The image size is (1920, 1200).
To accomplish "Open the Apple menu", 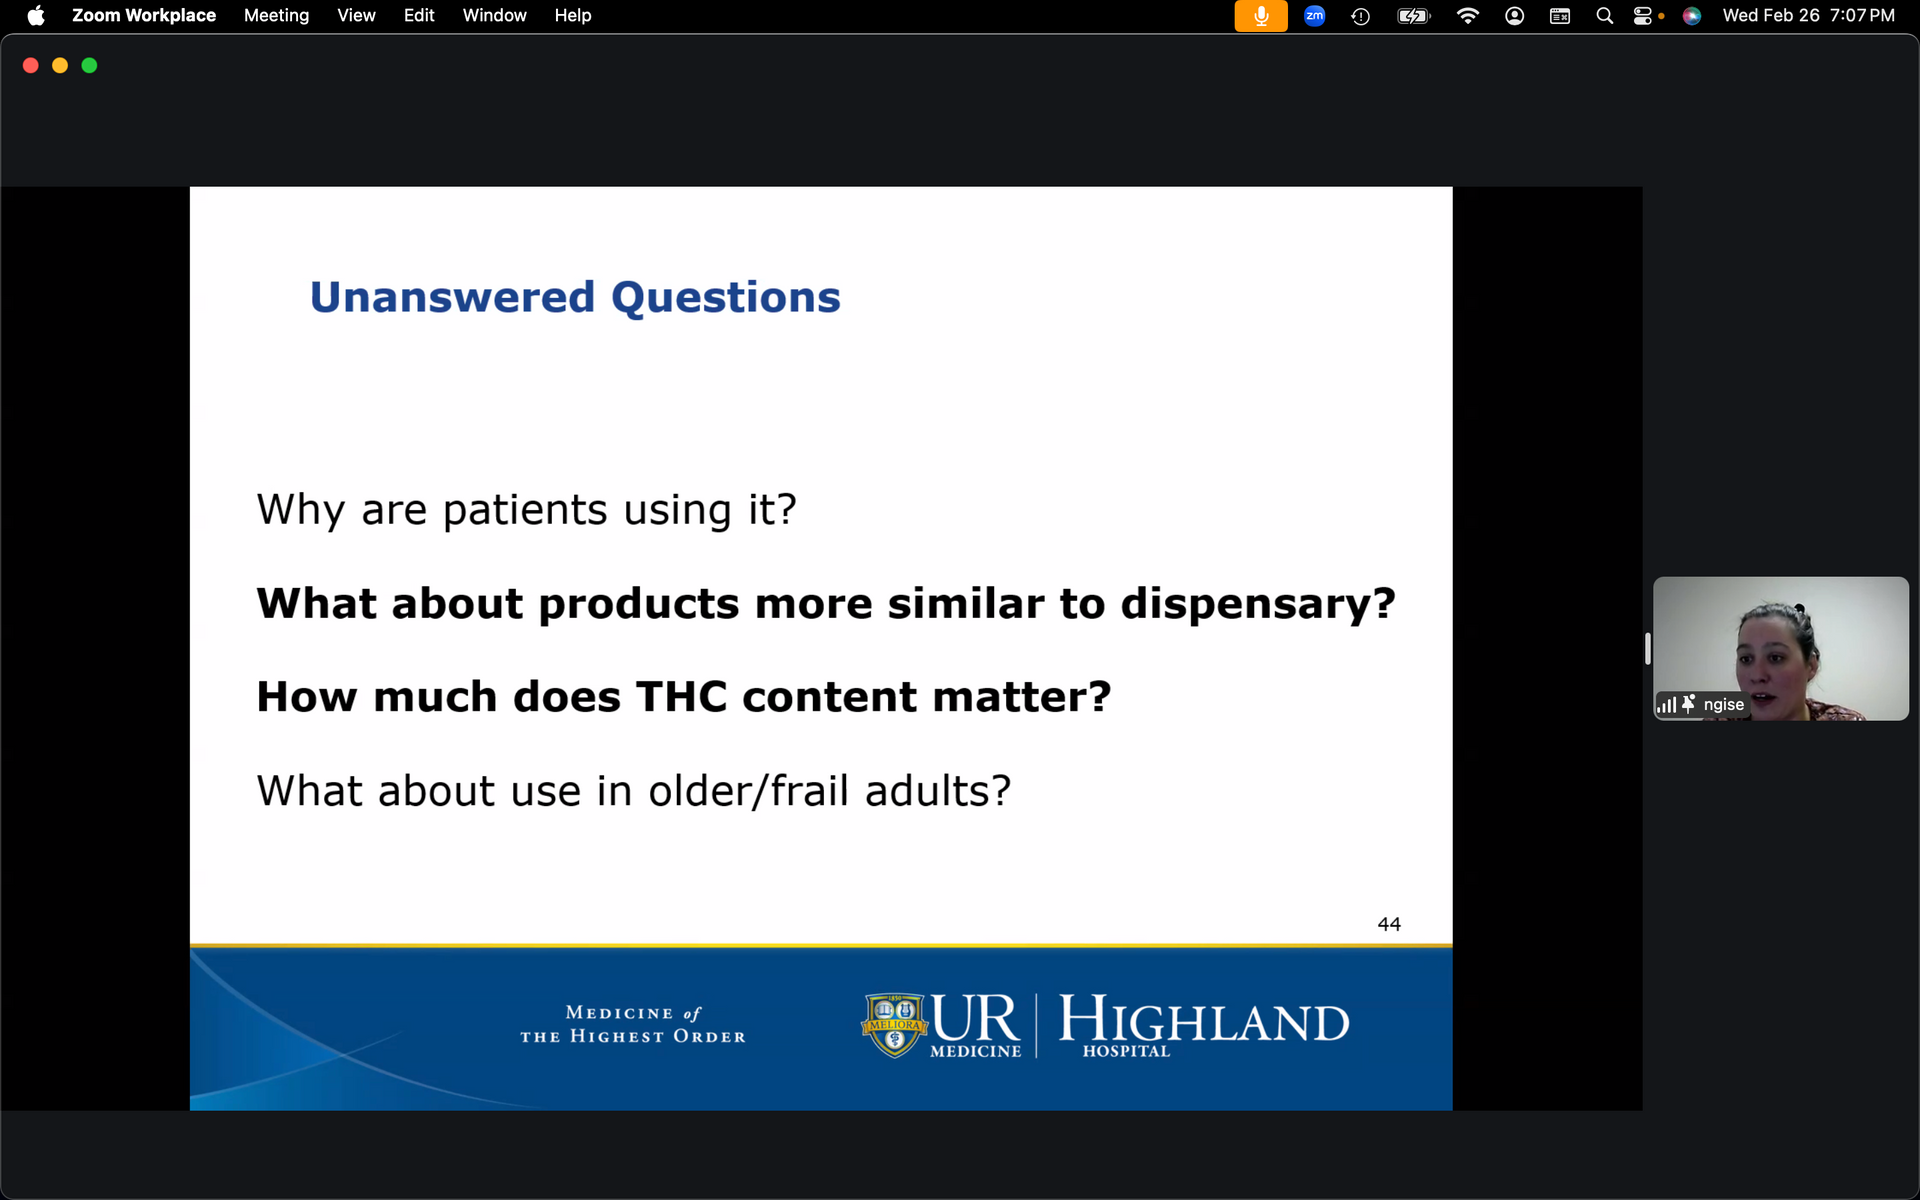I will tap(36, 16).
